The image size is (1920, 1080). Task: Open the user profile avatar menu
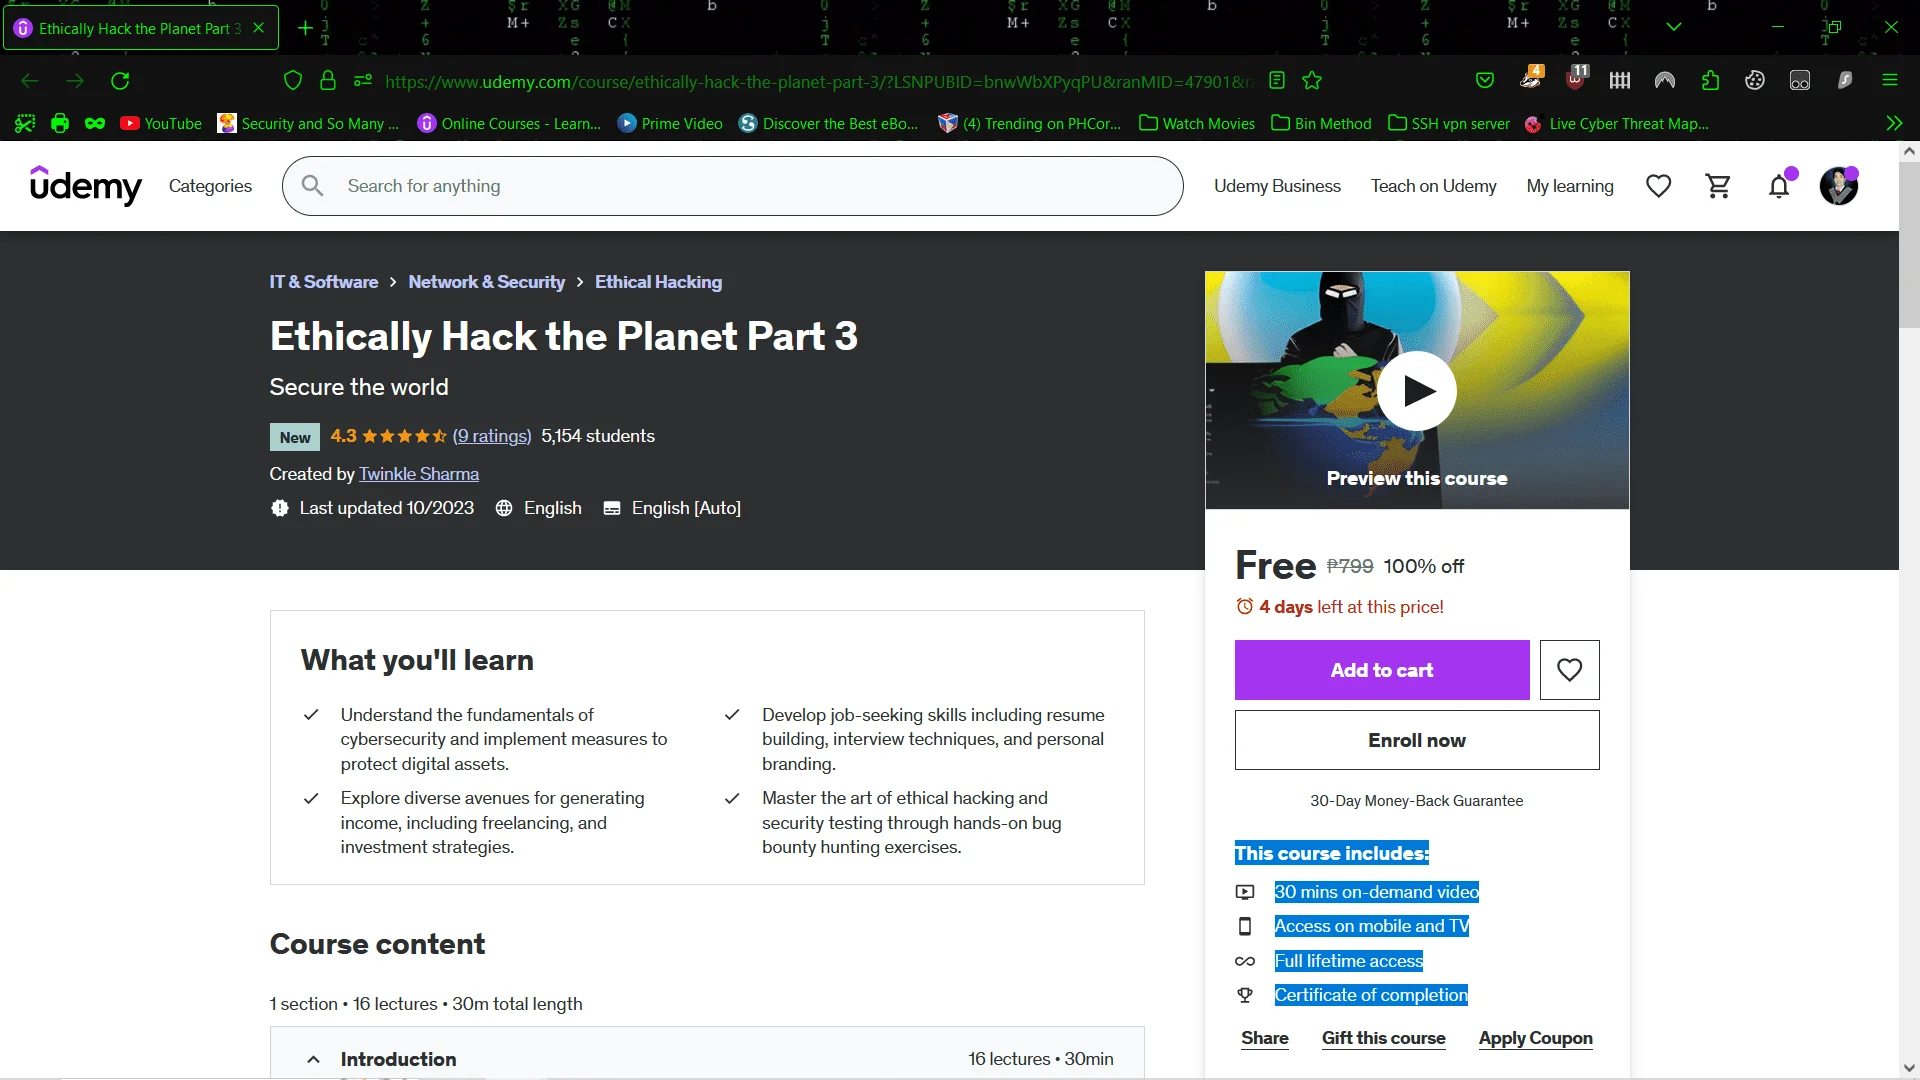pos(1839,186)
